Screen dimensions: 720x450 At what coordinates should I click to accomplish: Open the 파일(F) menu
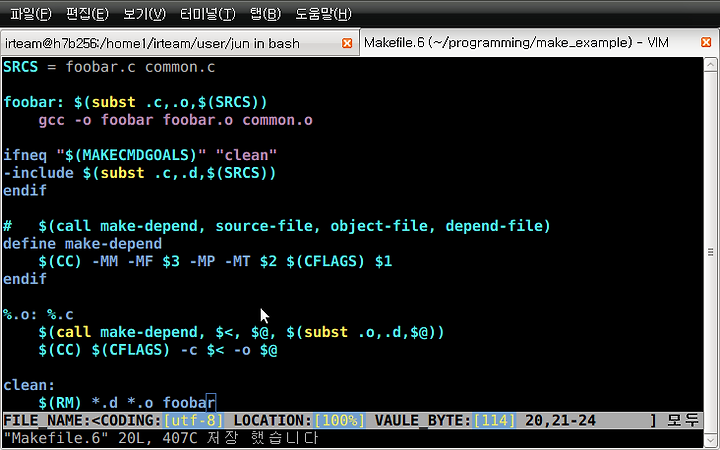(31, 14)
